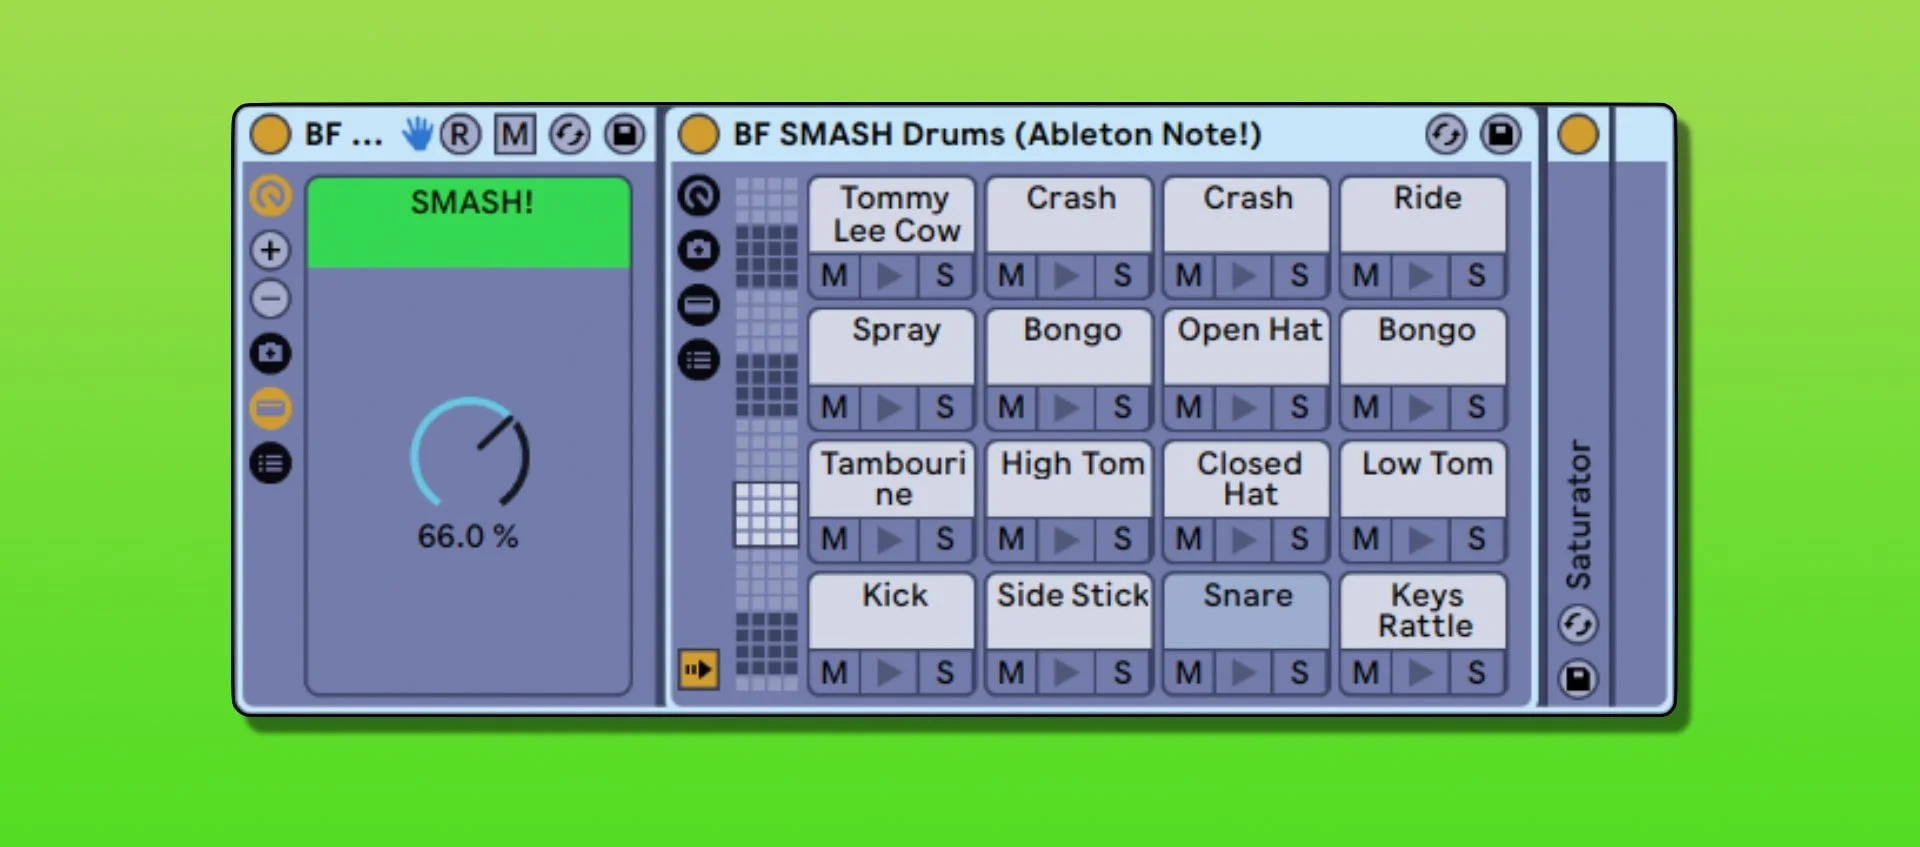This screenshot has height=847, width=1920.
Task: Toggle the orange chain list button
Action: click(x=270, y=408)
